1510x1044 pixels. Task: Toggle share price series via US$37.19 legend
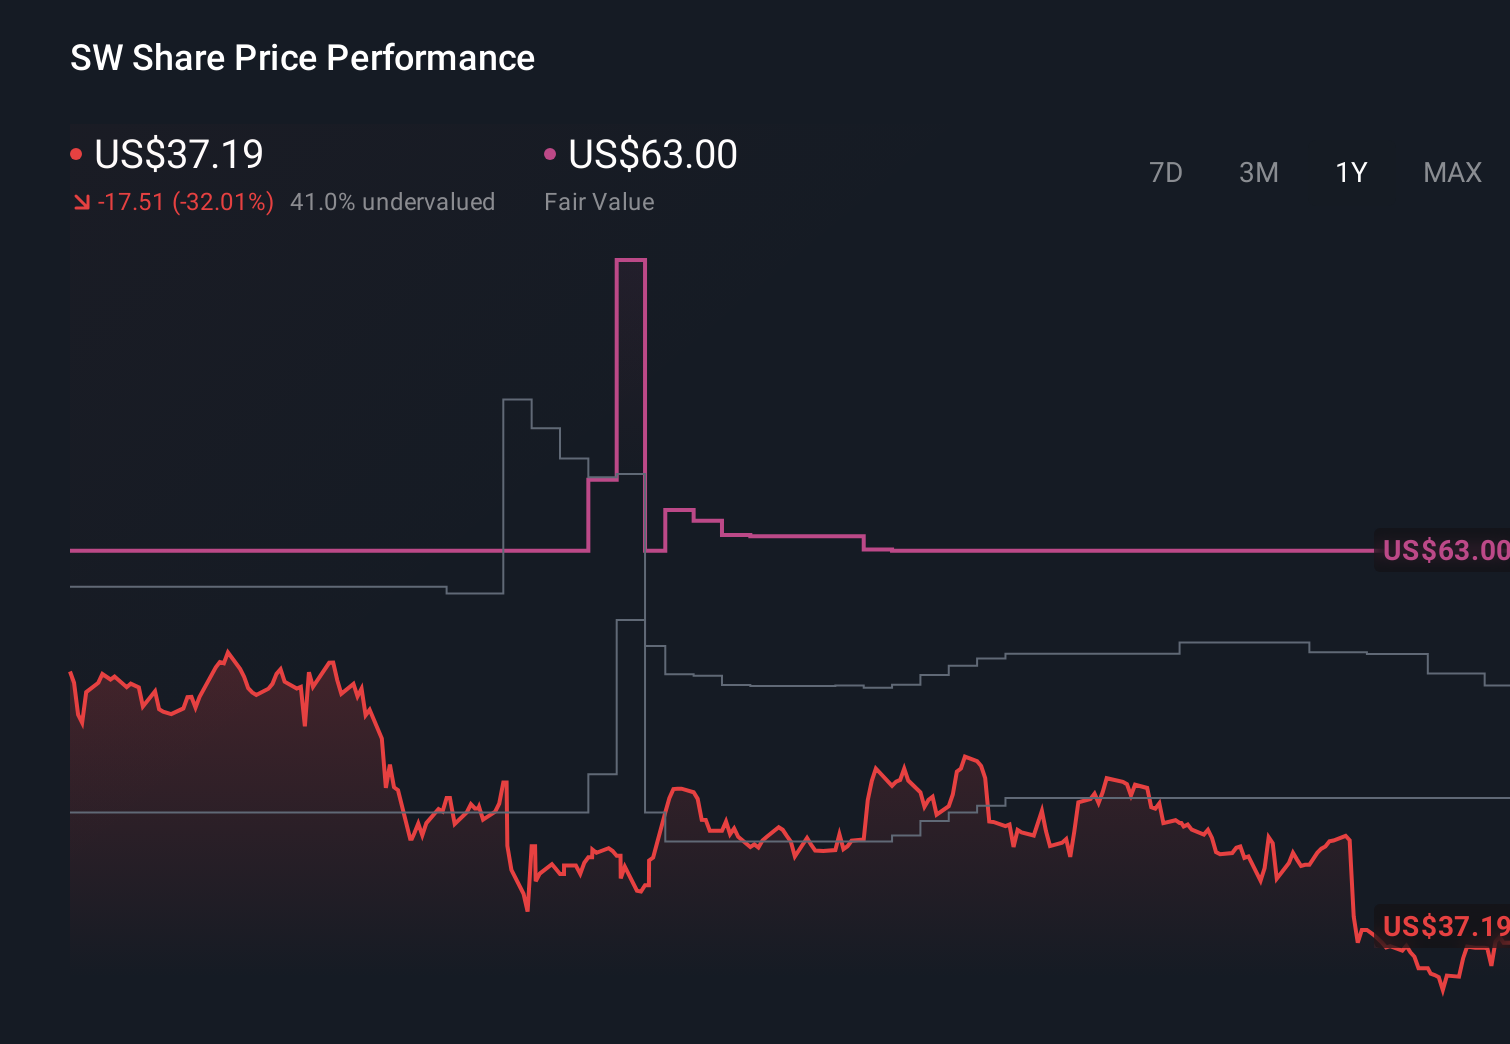(178, 155)
